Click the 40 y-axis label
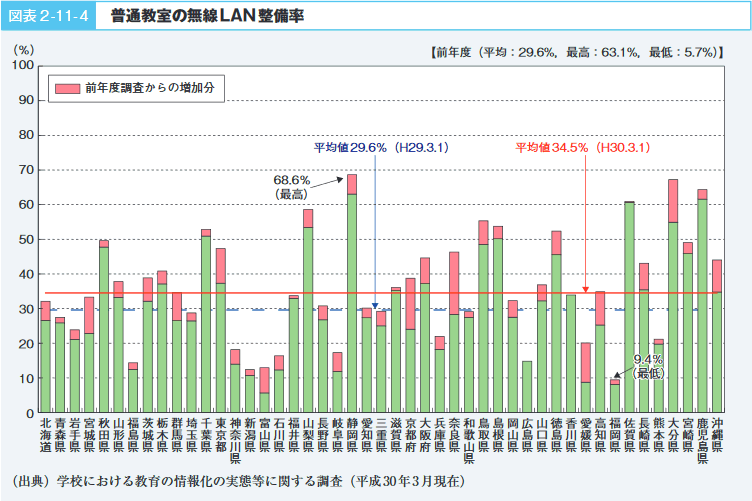The image size is (752, 501). (26, 274)
